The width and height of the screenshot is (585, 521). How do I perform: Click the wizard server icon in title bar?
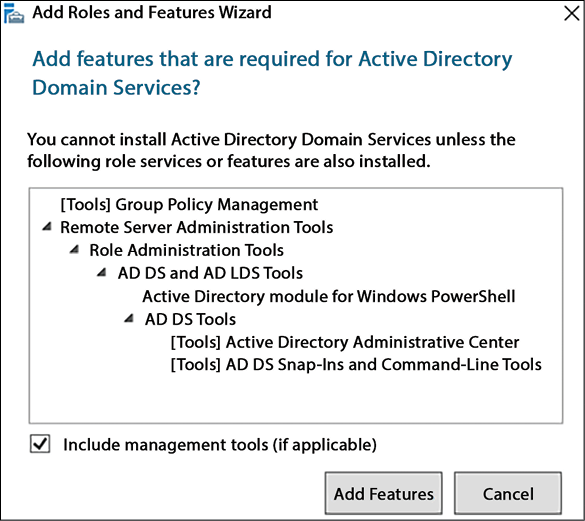point(14,13)
